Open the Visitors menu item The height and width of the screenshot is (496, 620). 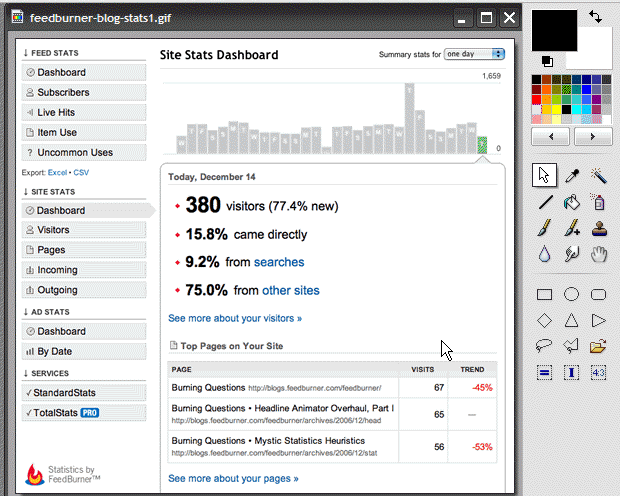[x=84, y=230]
